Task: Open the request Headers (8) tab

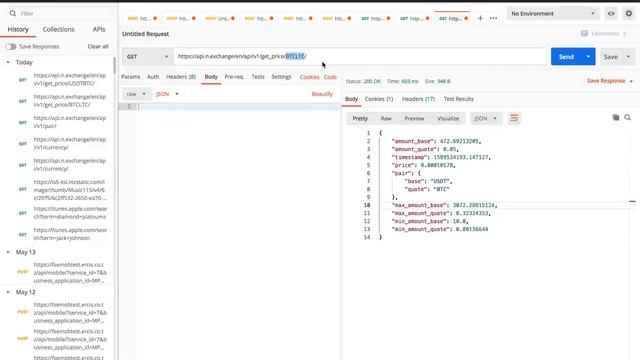Action: click(181, 77)
